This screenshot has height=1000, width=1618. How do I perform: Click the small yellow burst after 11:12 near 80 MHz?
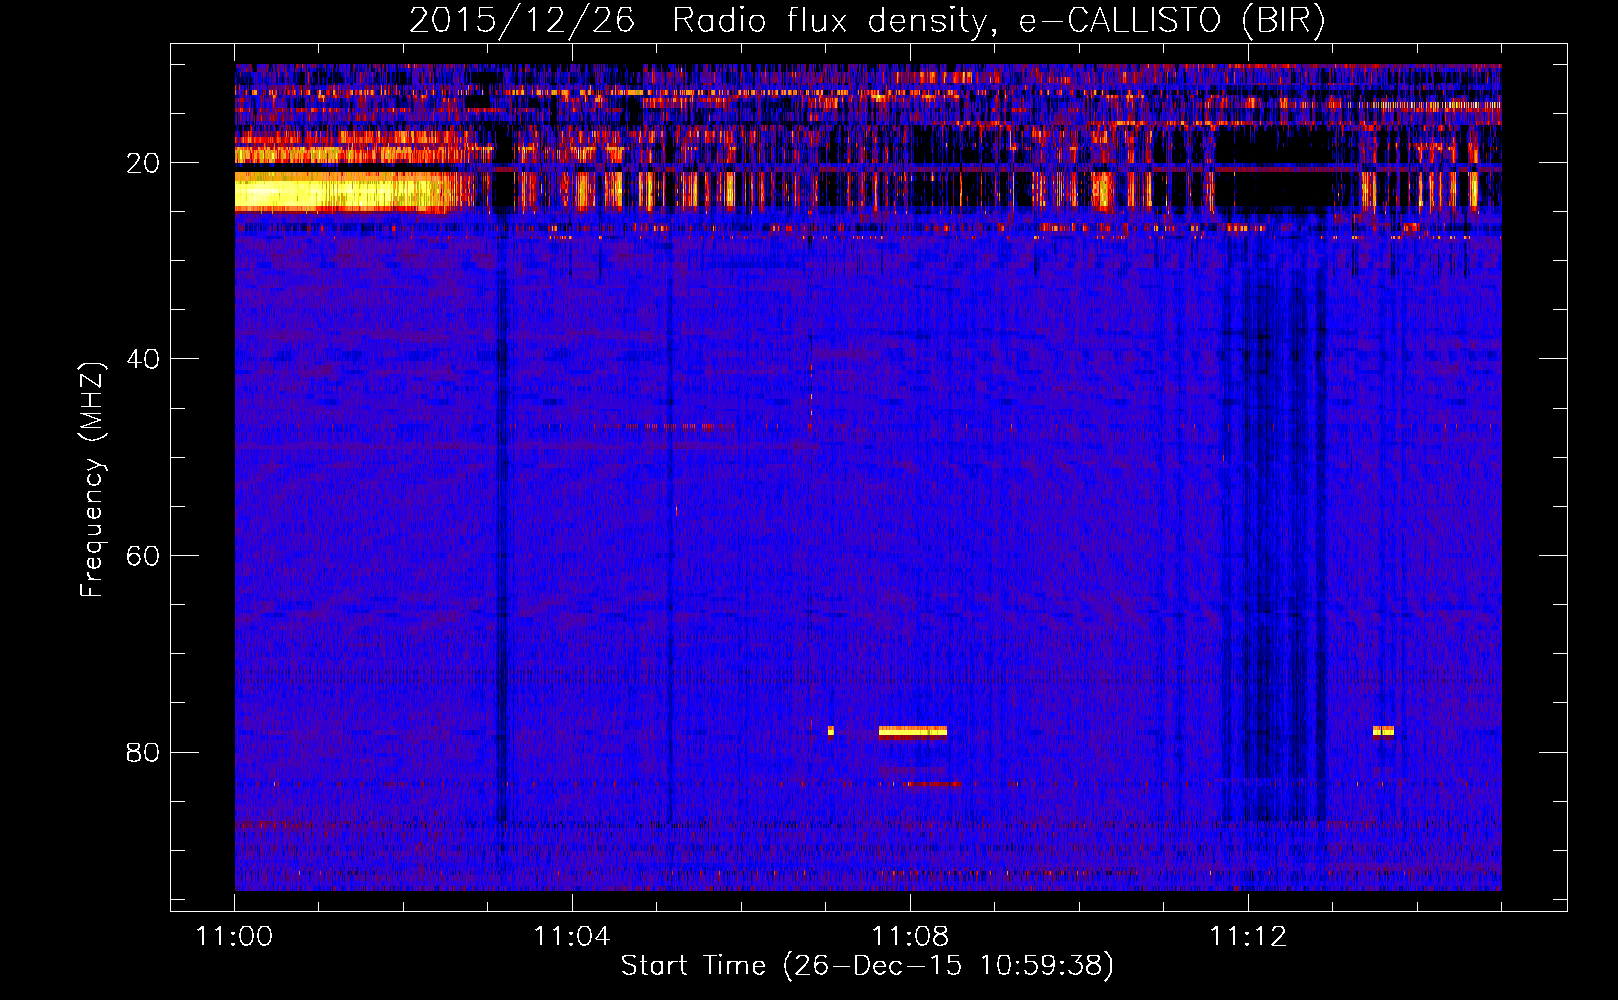[x=1383, y=731]
